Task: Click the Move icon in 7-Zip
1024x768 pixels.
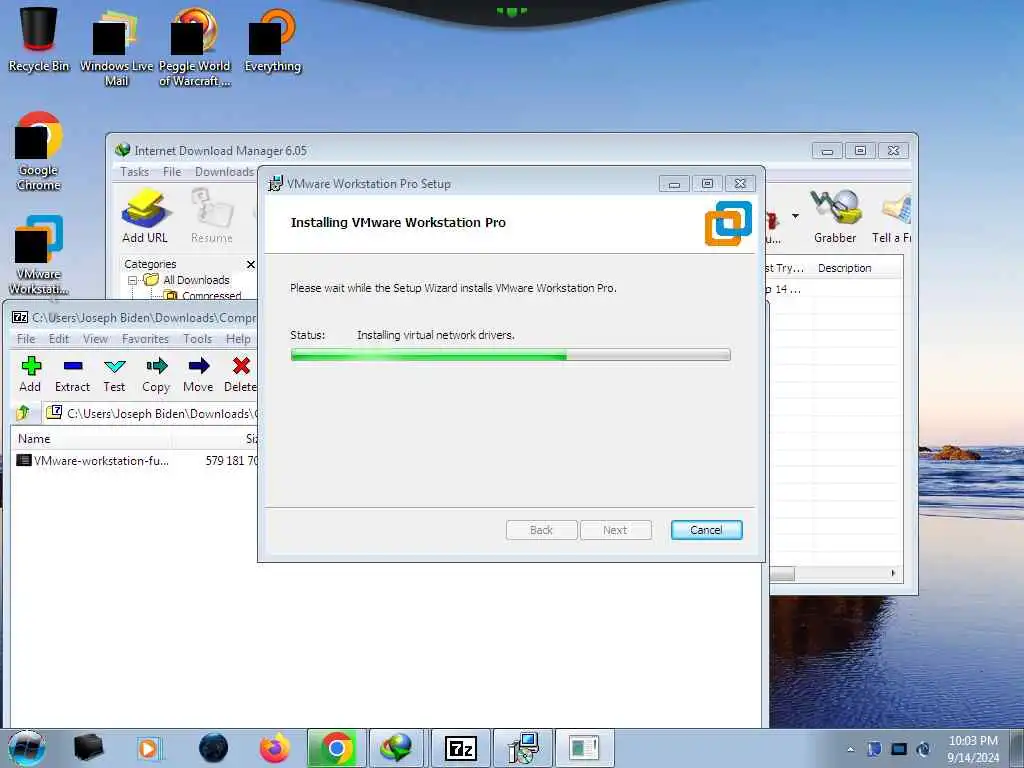Action: (x=198, y=374)
